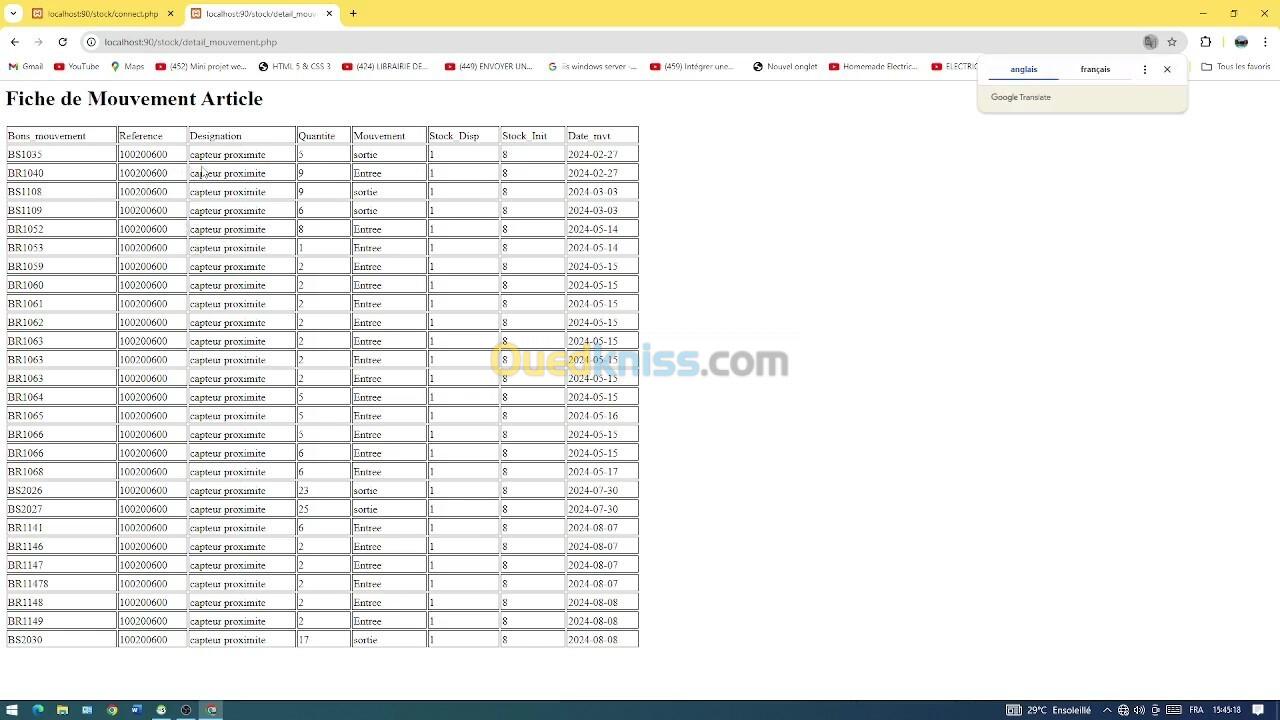This screenshot has height=720, width=1280.
Task: Open the YouTube bookmark
Action: point(77,67)
